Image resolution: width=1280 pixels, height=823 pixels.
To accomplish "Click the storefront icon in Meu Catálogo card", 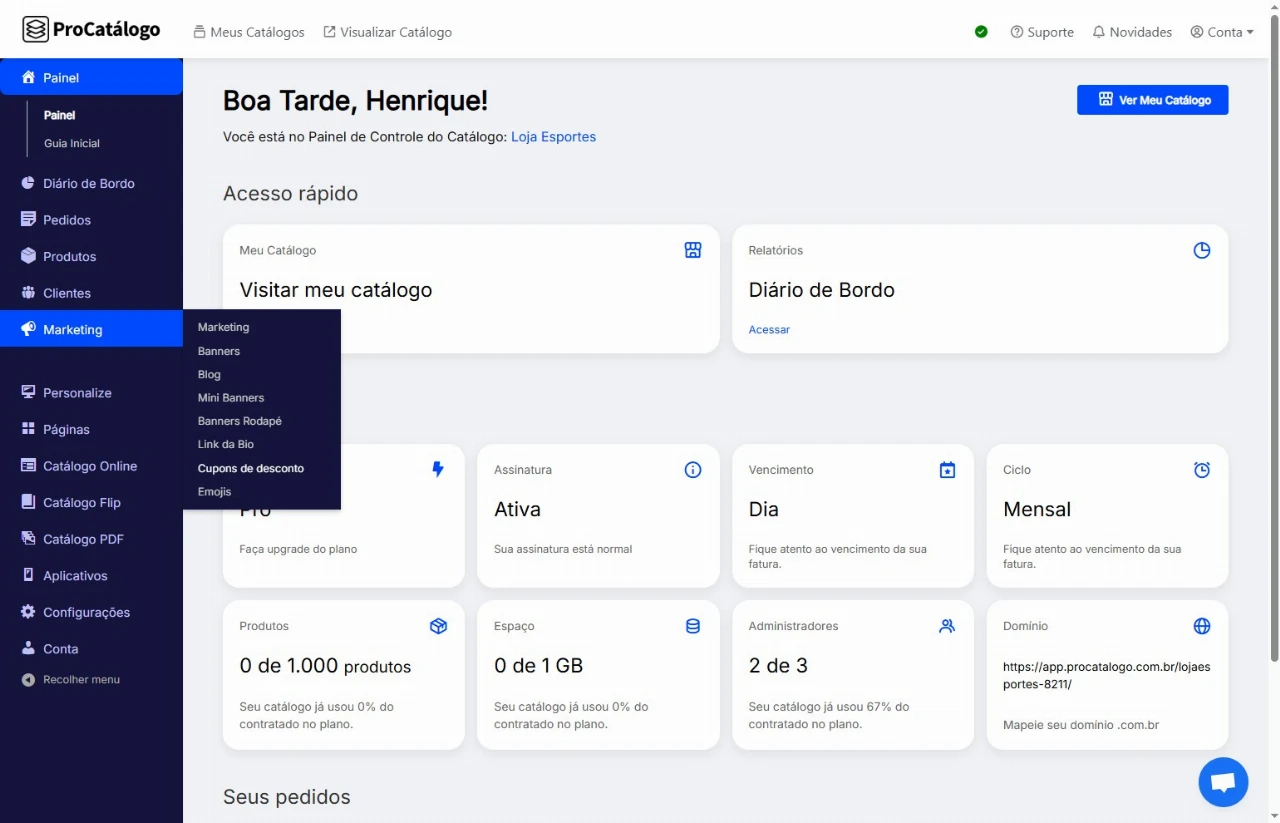I will (x=693, y=250).
